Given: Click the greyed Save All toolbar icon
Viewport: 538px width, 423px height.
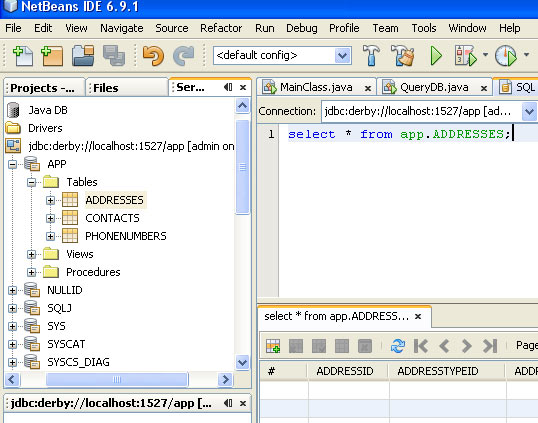Looking at the screenshot, I should (114, 56).
